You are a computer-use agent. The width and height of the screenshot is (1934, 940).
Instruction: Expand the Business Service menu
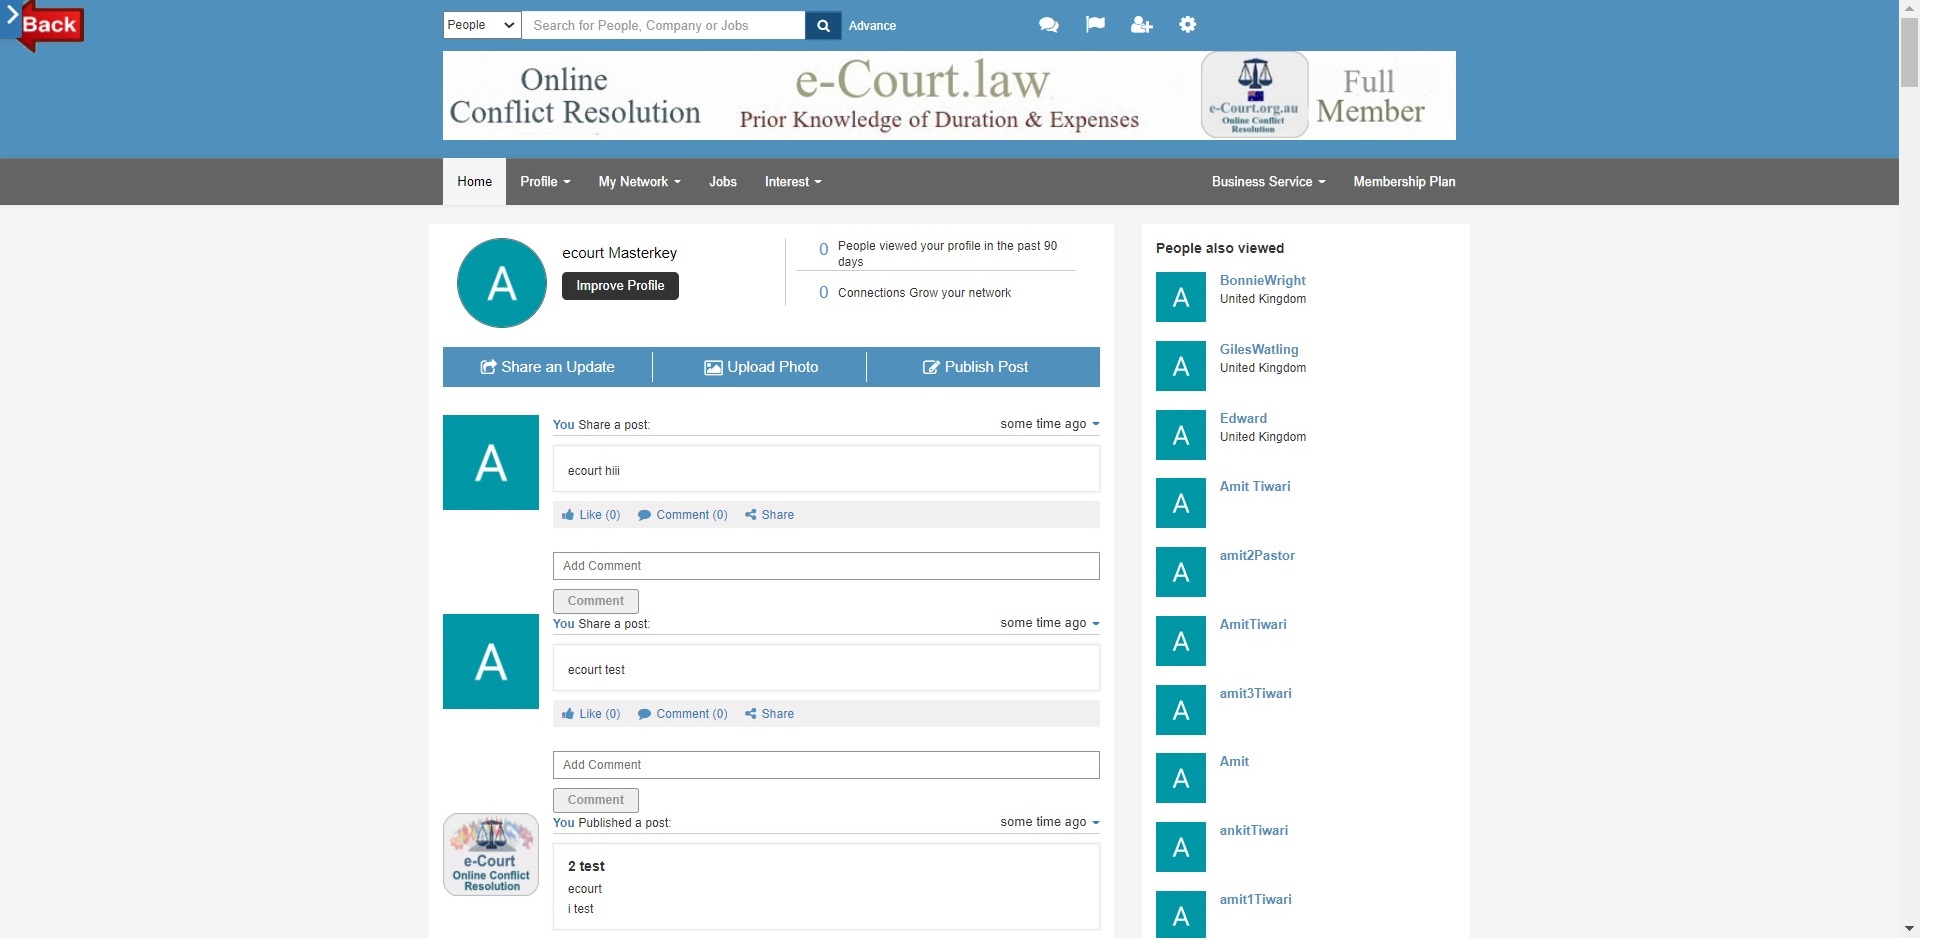(x=1268, y=182)
